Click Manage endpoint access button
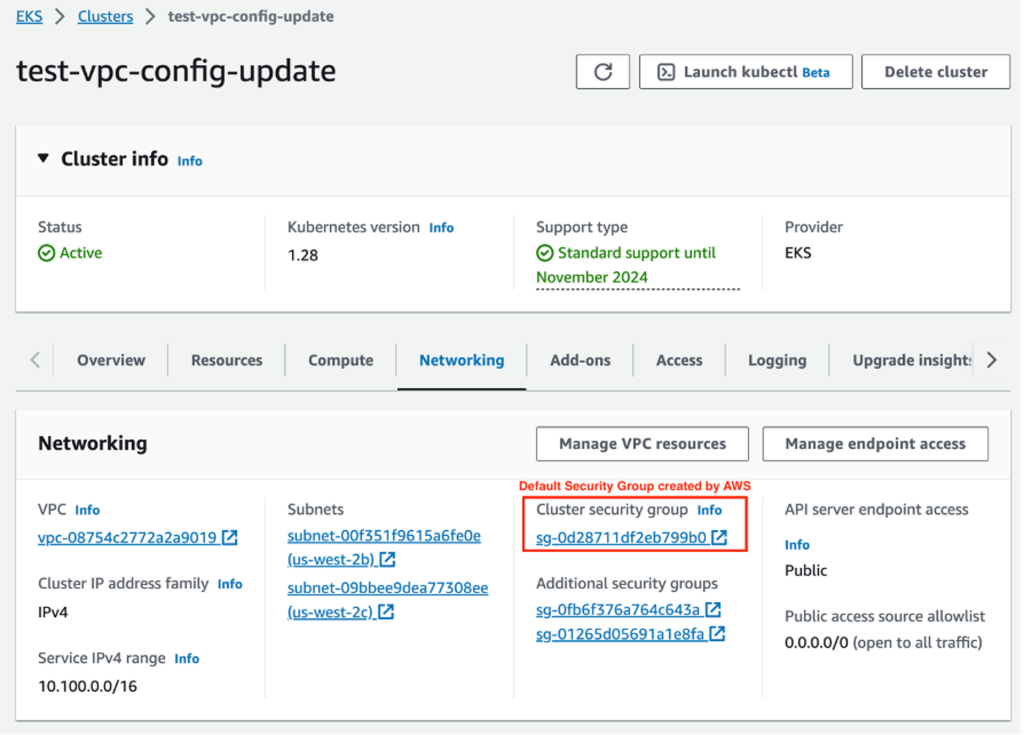 [875, 444]
